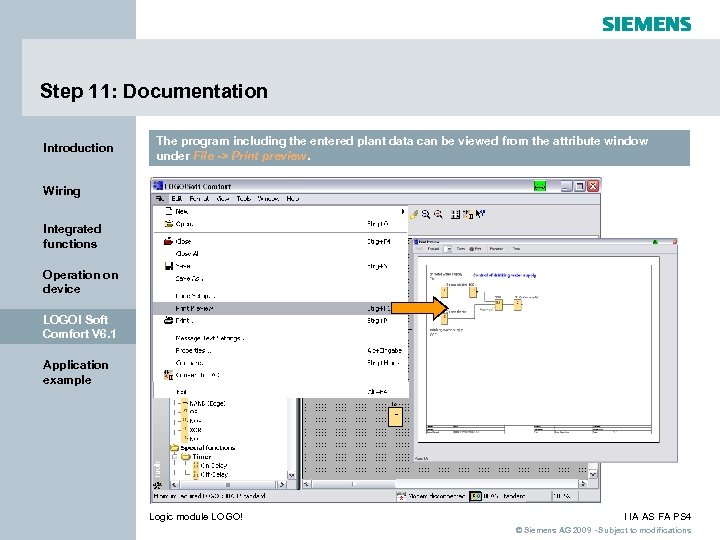720x540 pixels.
Task: Choose Convert menu entry with the icon
Action: click(x=280, y=375)
